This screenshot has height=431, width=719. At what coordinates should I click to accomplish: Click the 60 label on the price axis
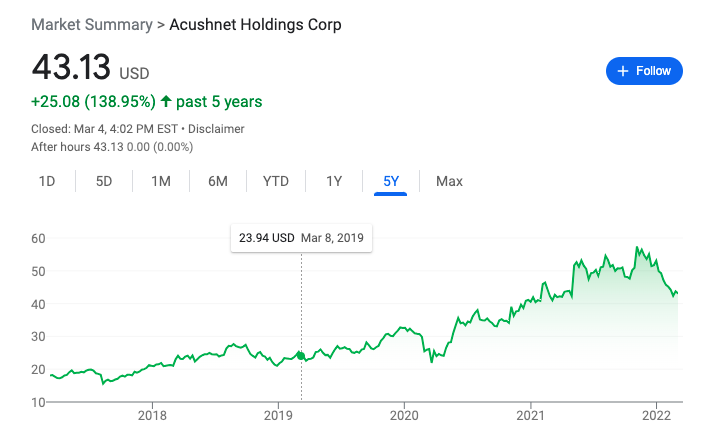coord(39,238)
